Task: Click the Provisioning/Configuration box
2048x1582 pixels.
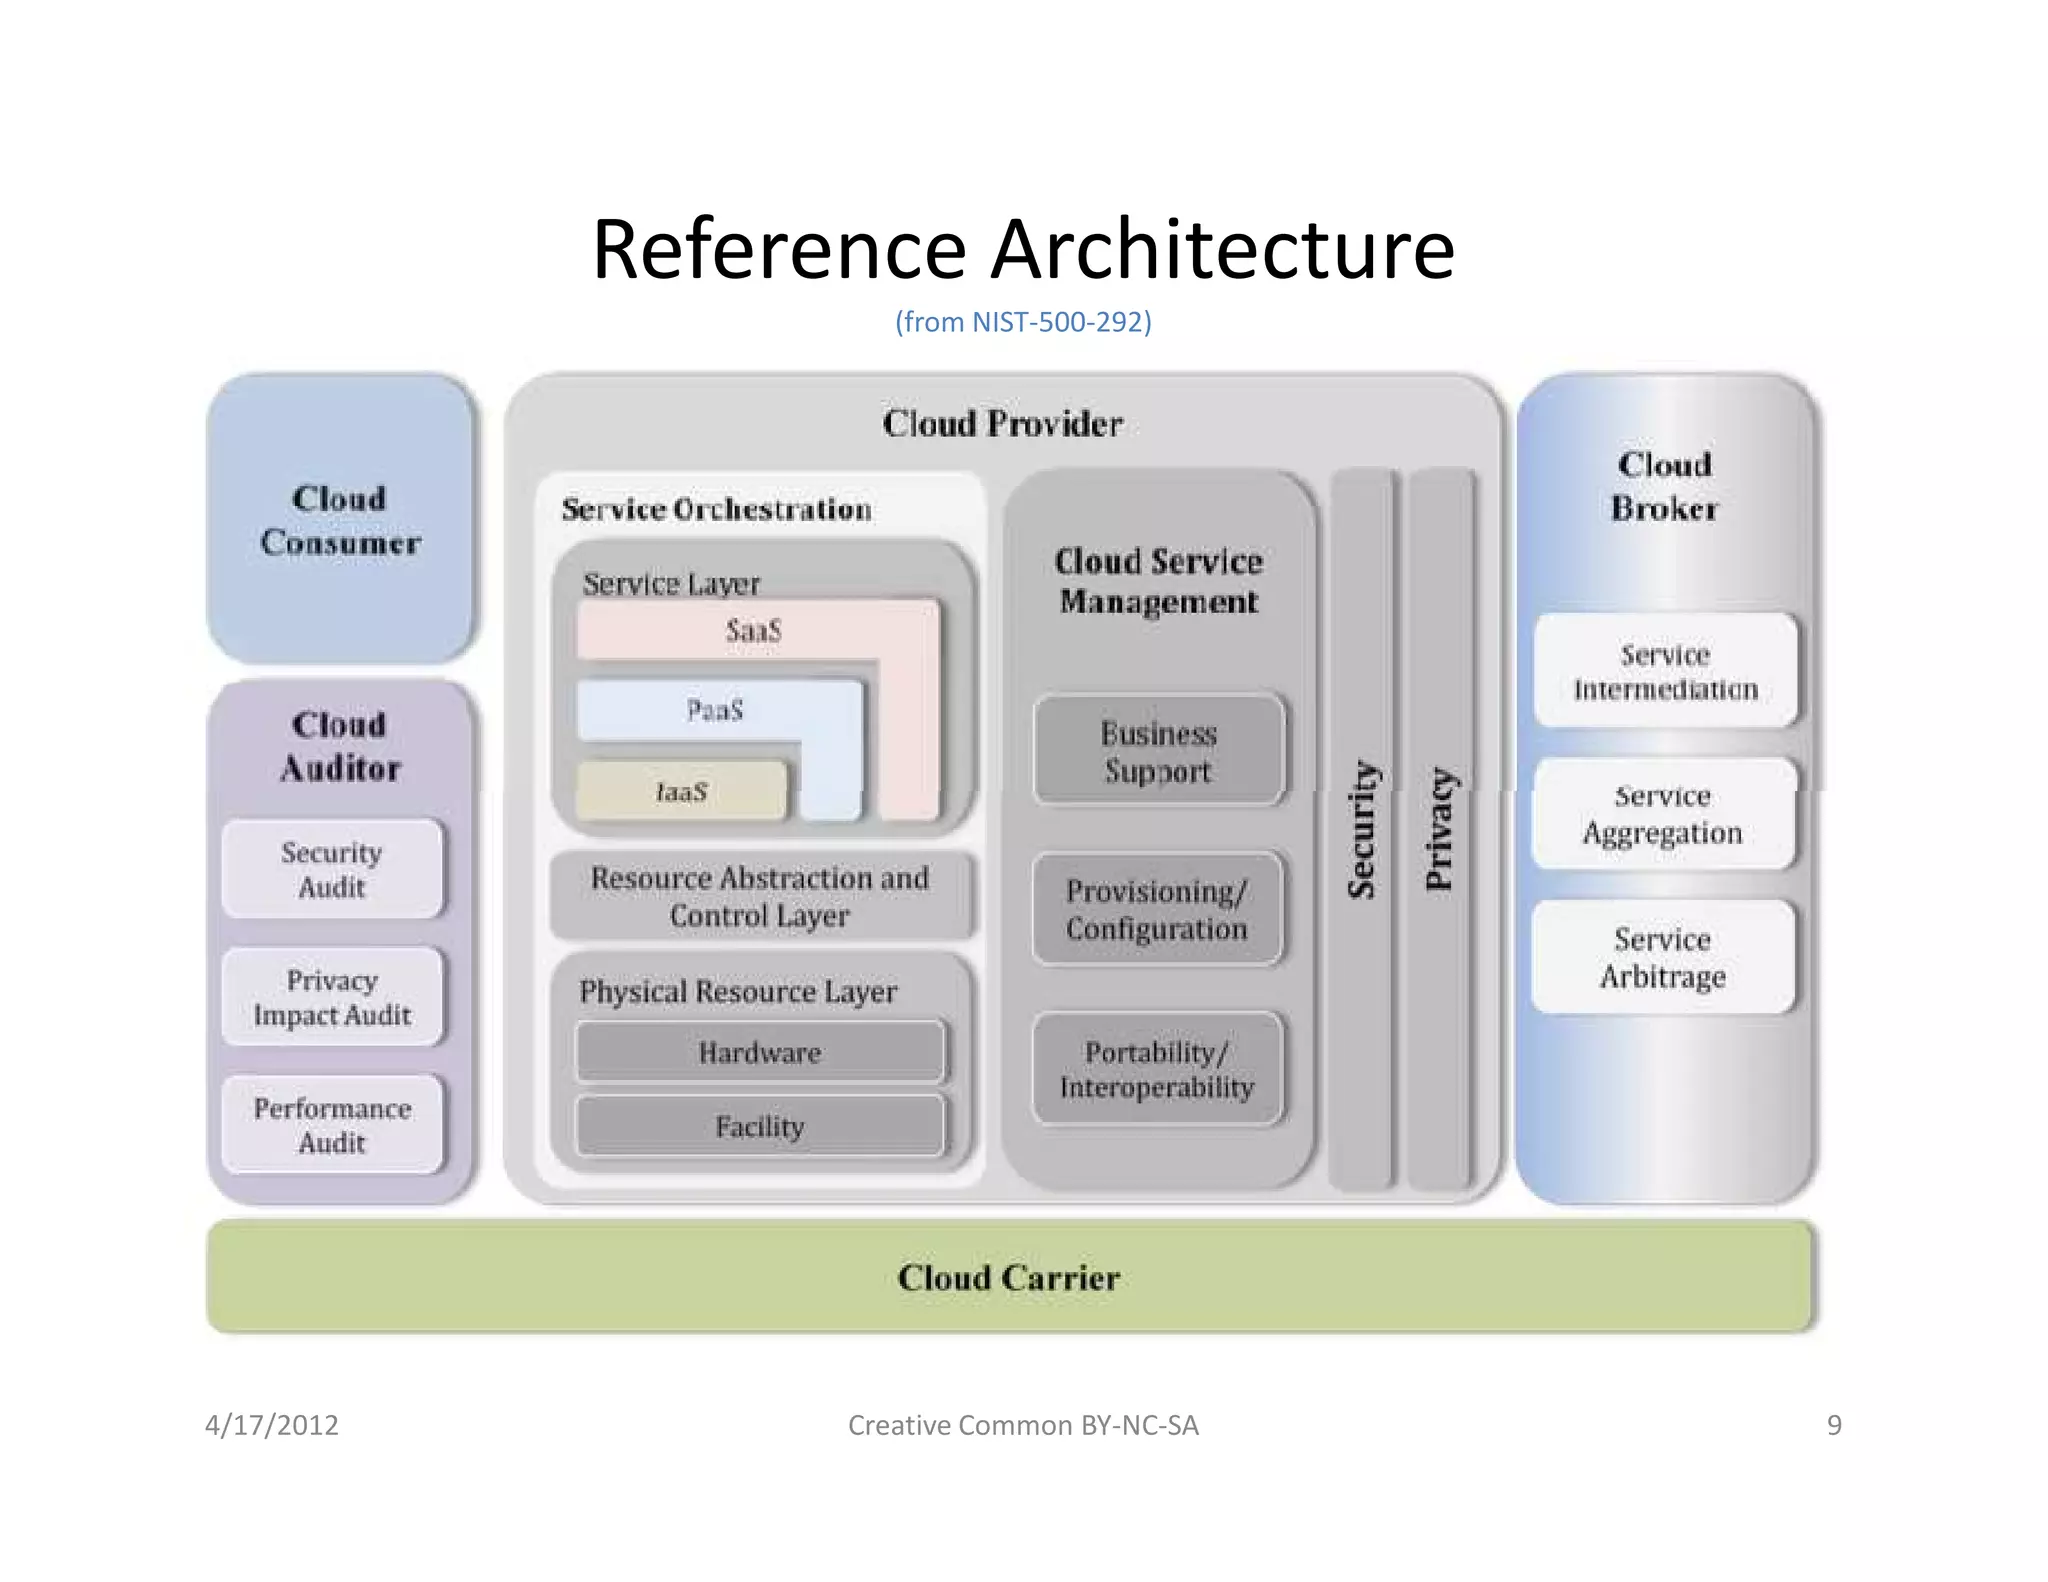Action: [1157, 909]
